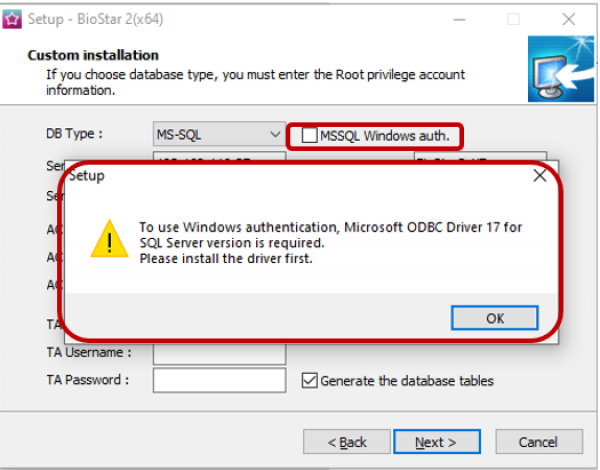Close the Setup warning dialog with X

click(x=540, y=176)
